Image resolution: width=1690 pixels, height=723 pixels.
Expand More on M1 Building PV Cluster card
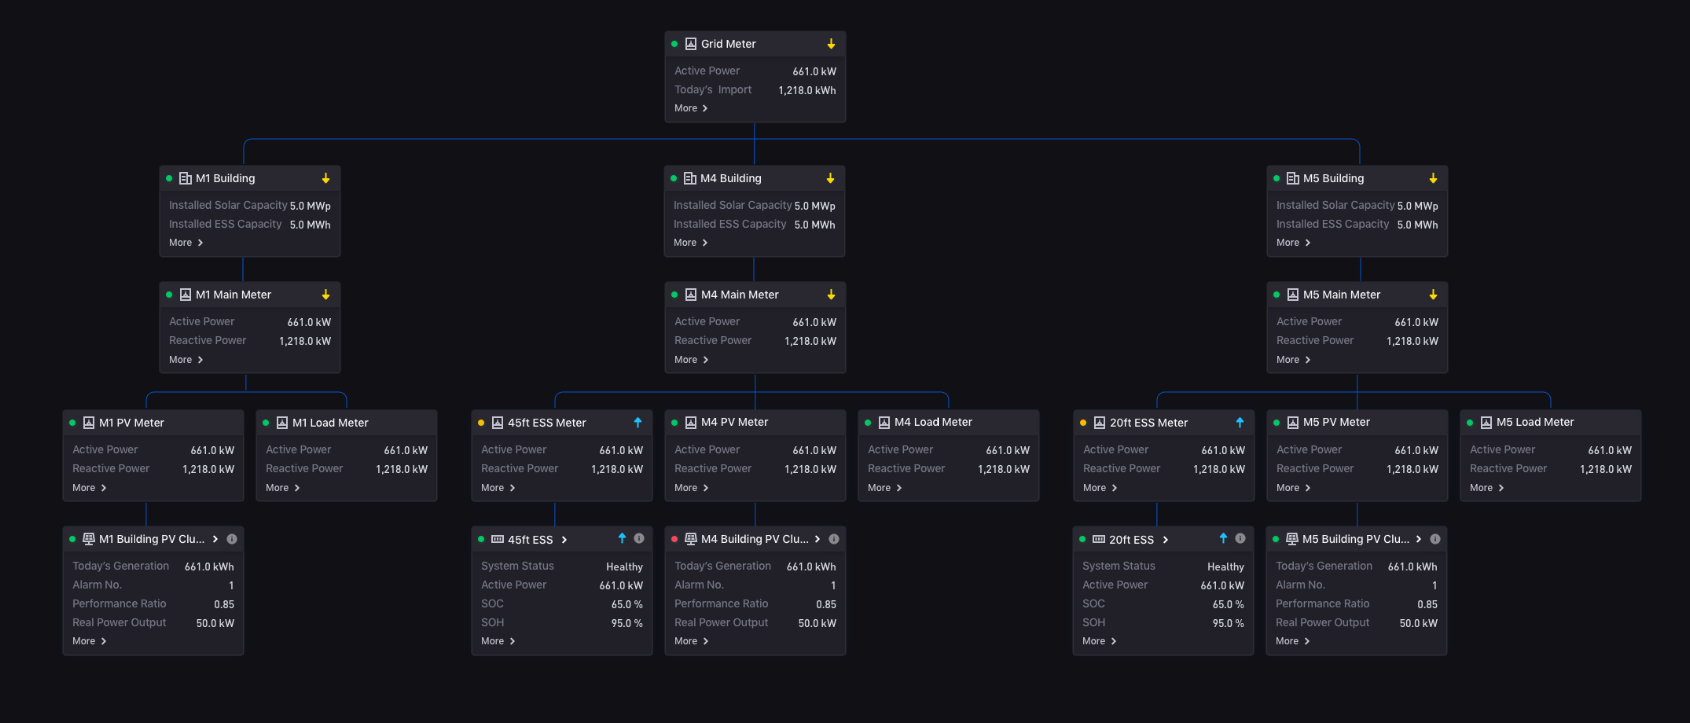pos(89,641)
